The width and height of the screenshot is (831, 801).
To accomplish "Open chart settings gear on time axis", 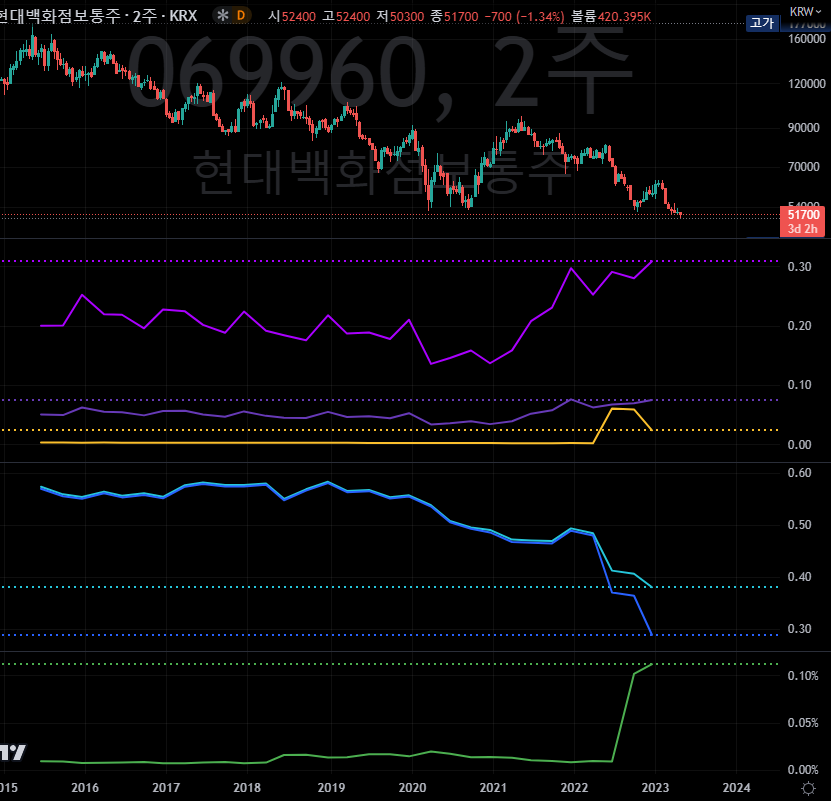I will point(808,788).
